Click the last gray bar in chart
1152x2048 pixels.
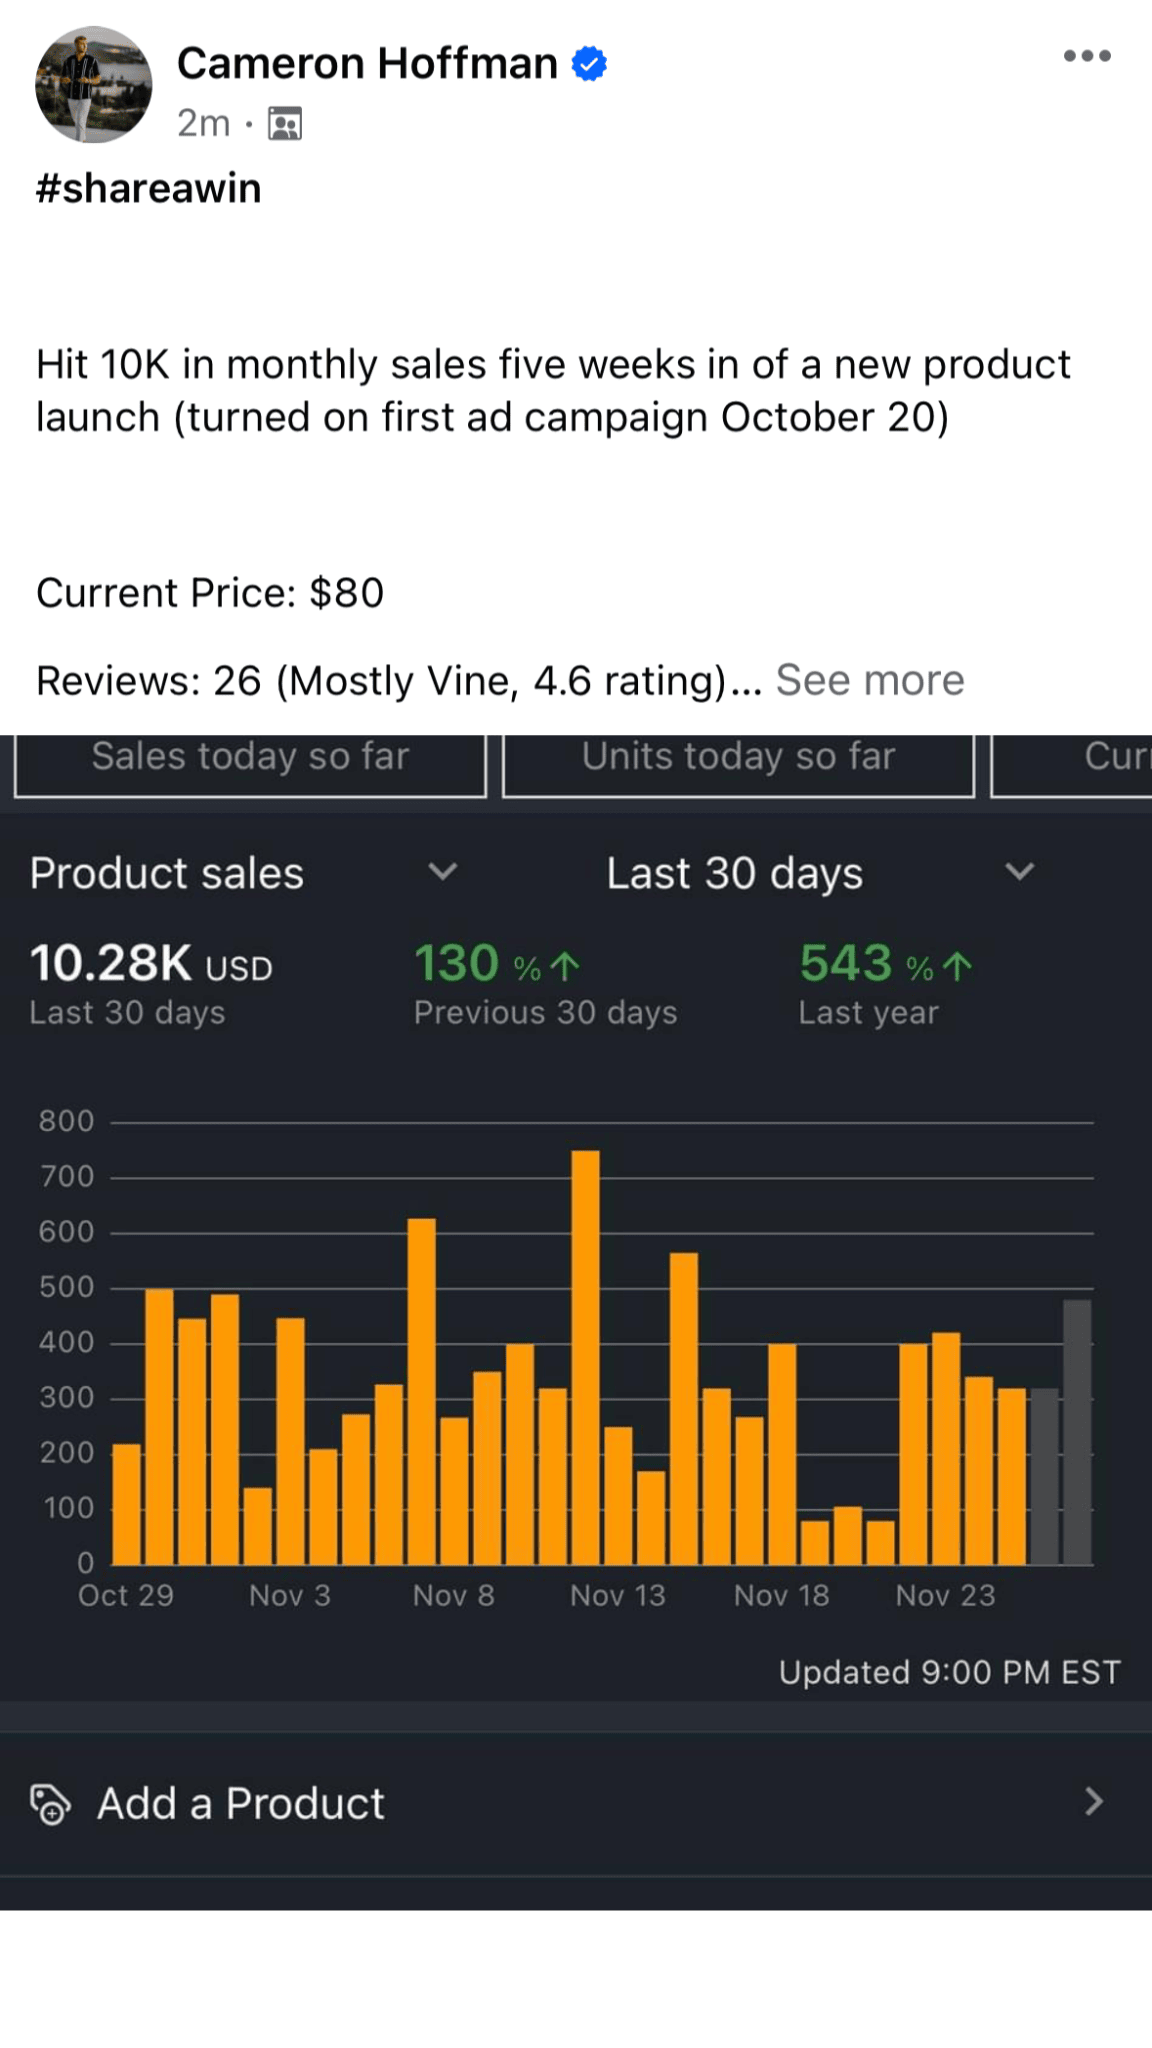click(x=1077, y=1432)
